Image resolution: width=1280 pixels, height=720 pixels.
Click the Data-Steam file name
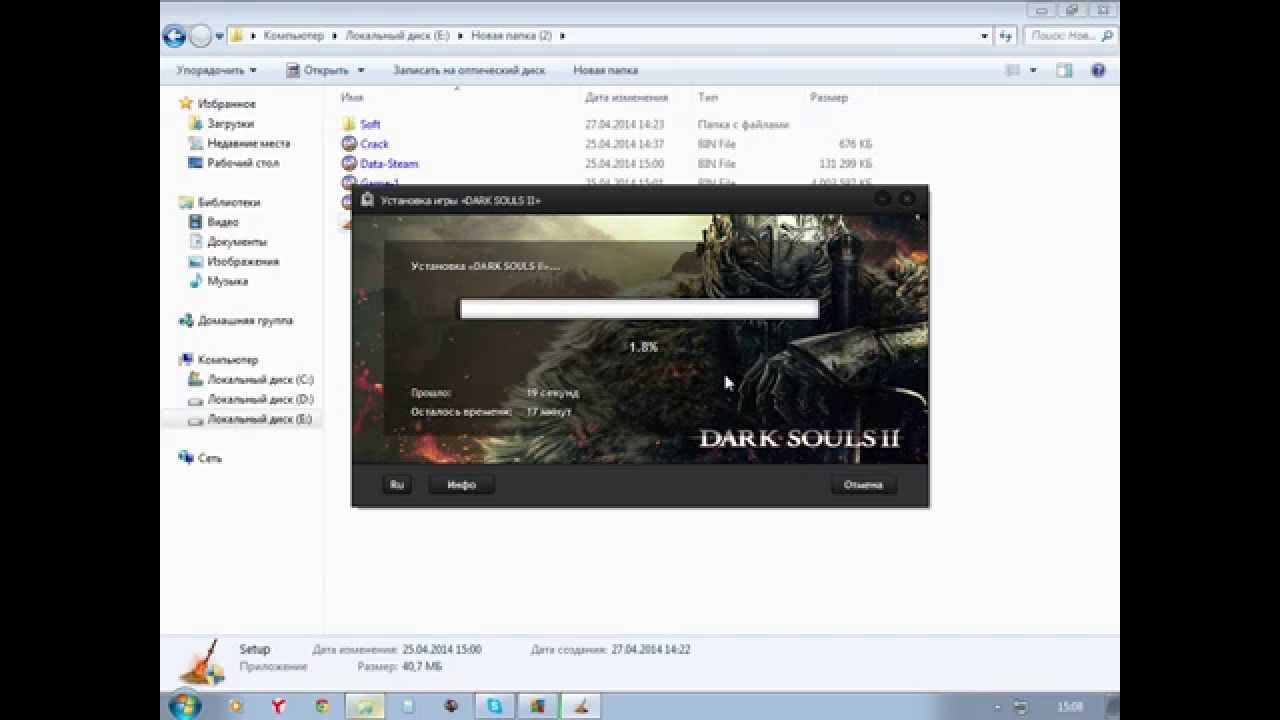389,164
